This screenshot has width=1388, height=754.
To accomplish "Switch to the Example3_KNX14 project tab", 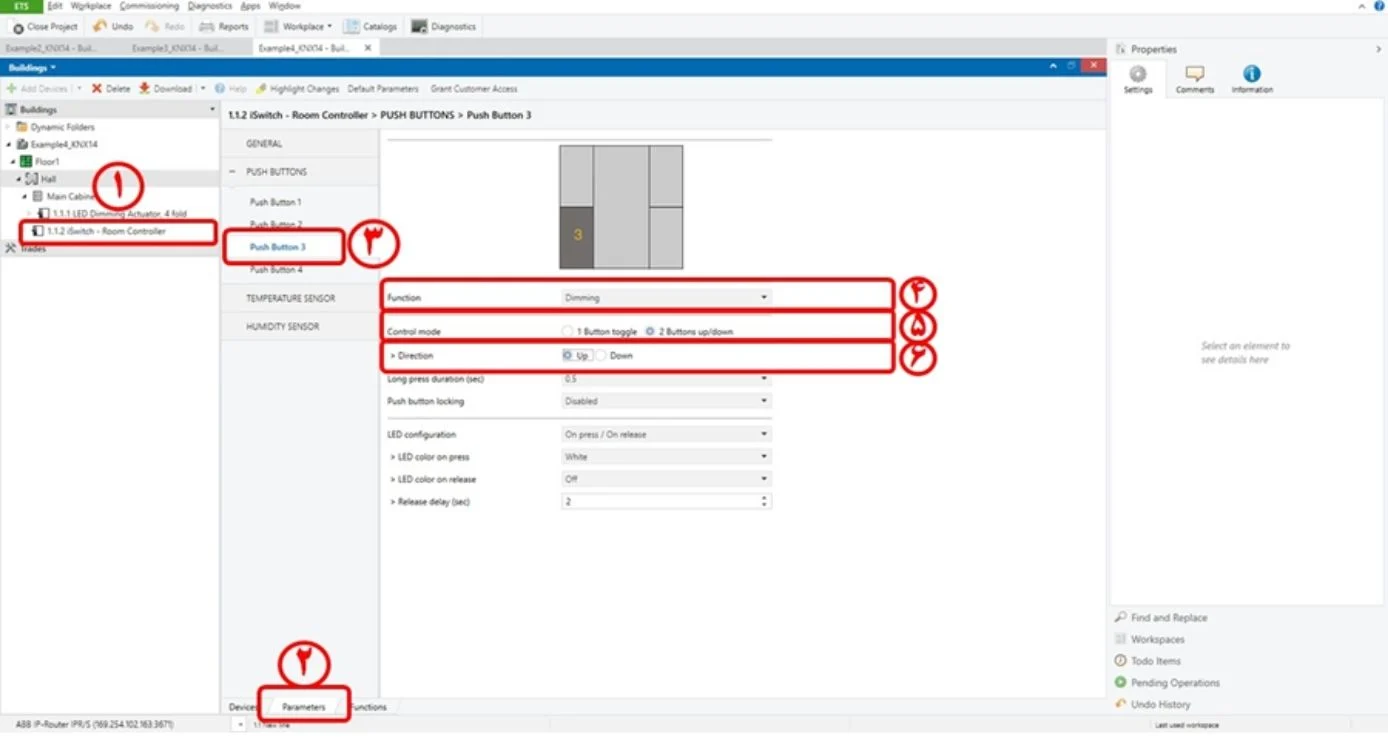I will point(178,48).
